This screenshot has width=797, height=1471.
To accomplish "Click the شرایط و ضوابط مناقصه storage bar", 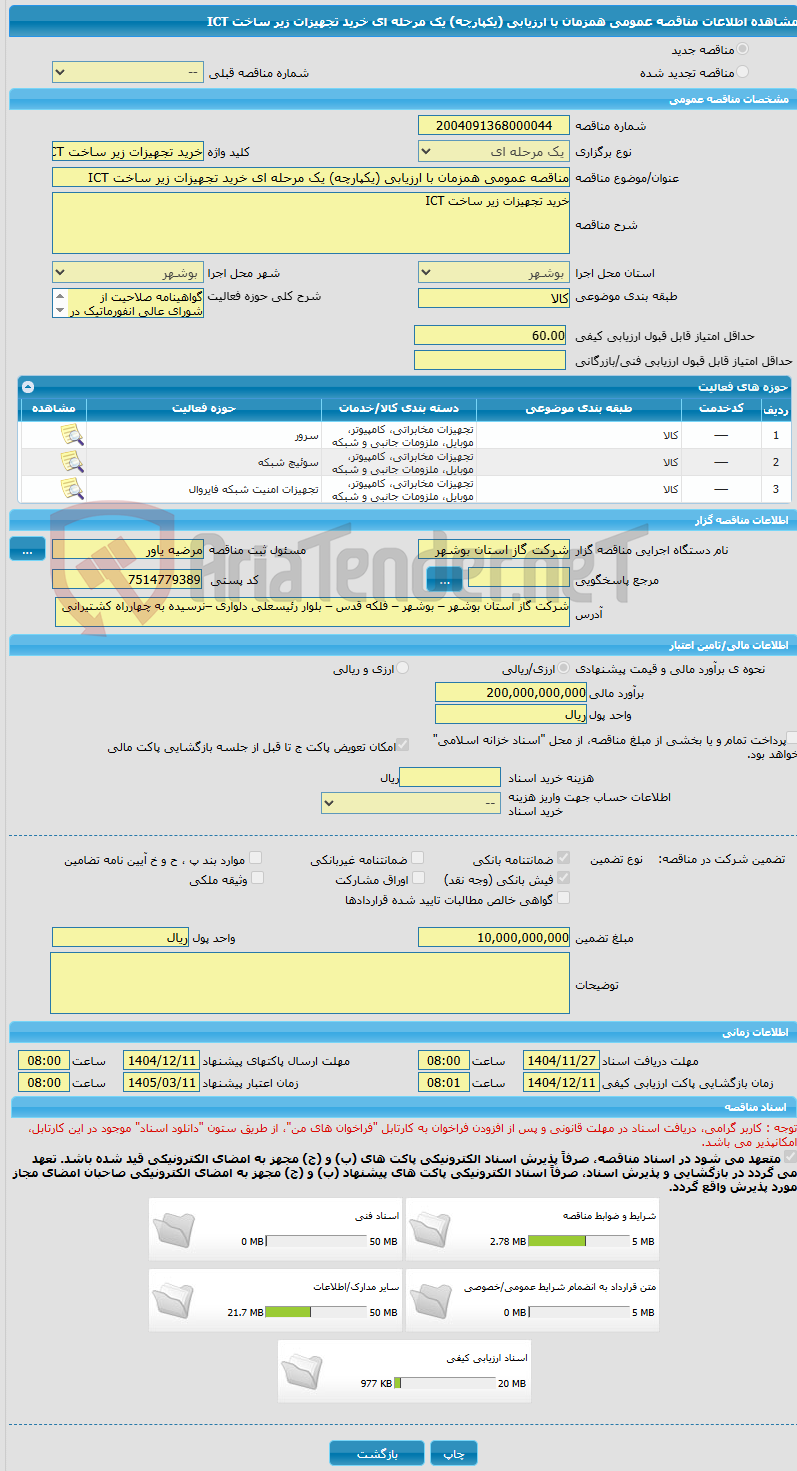I will point(578,1241).
